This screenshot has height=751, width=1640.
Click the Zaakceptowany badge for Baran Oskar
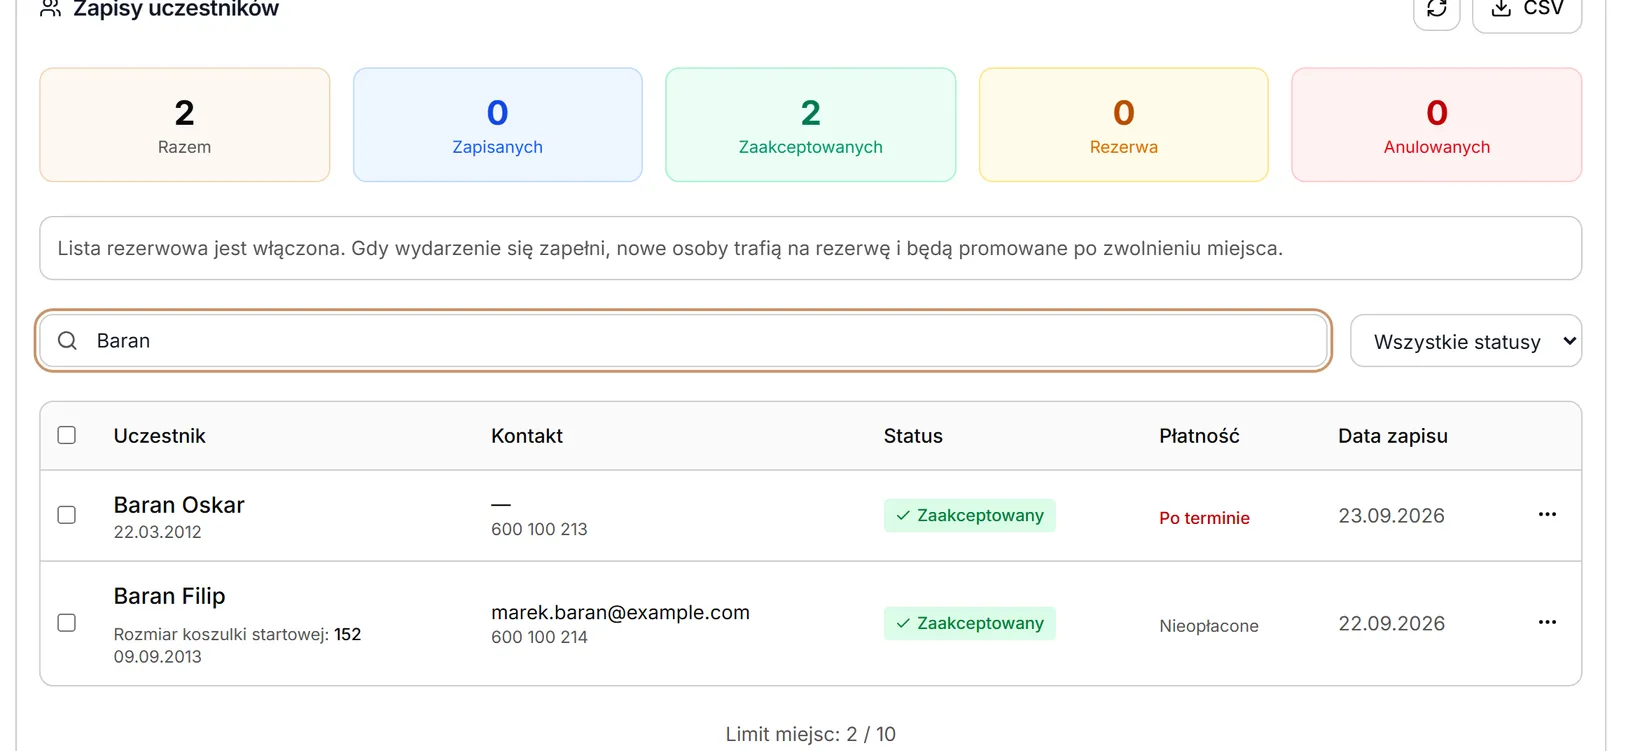[969, 515]
